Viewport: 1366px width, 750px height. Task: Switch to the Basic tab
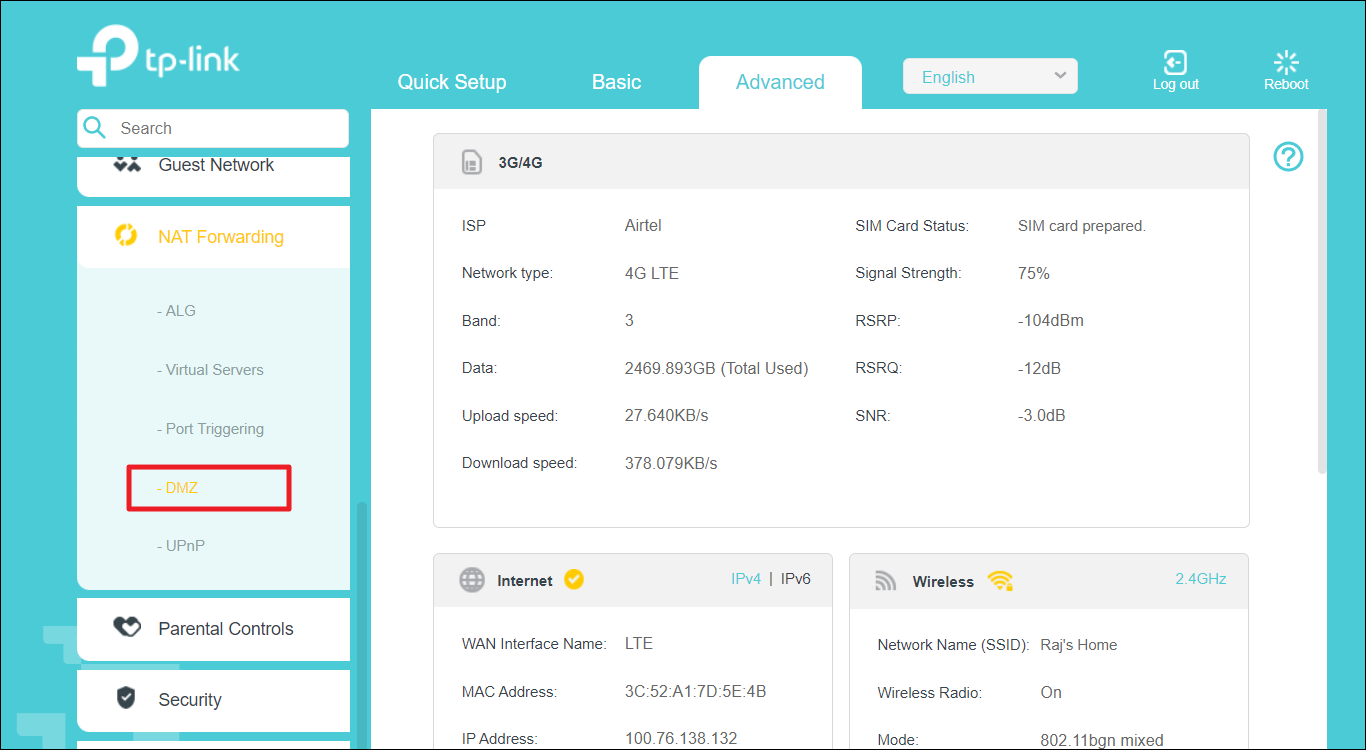tap(616, 82)
